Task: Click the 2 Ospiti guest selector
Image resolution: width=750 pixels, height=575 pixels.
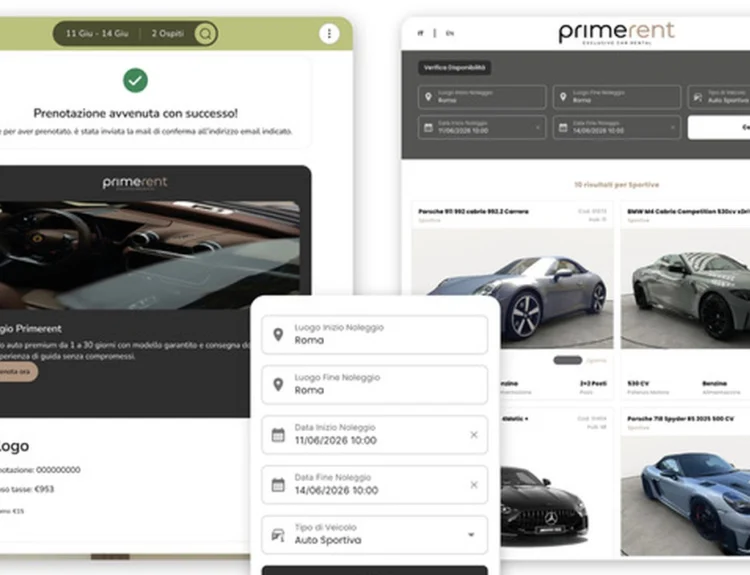Action: click(x=167, y=33)
